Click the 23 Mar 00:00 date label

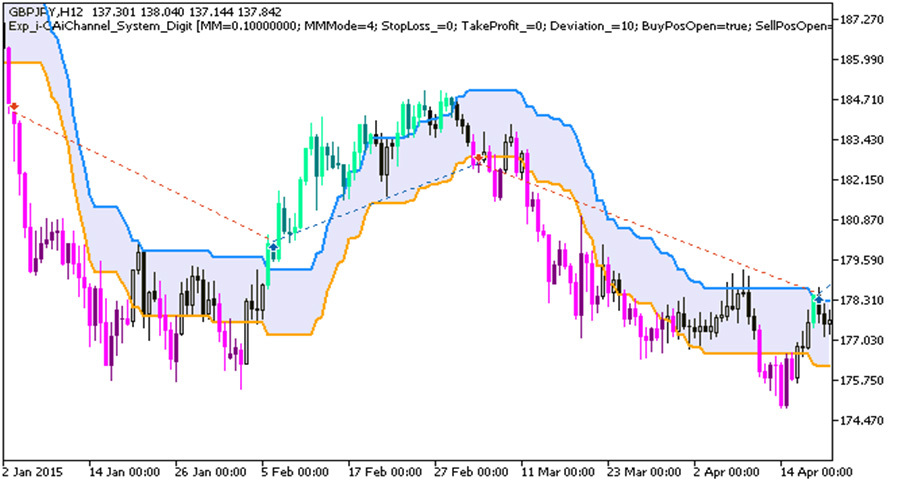coord(644,472)
